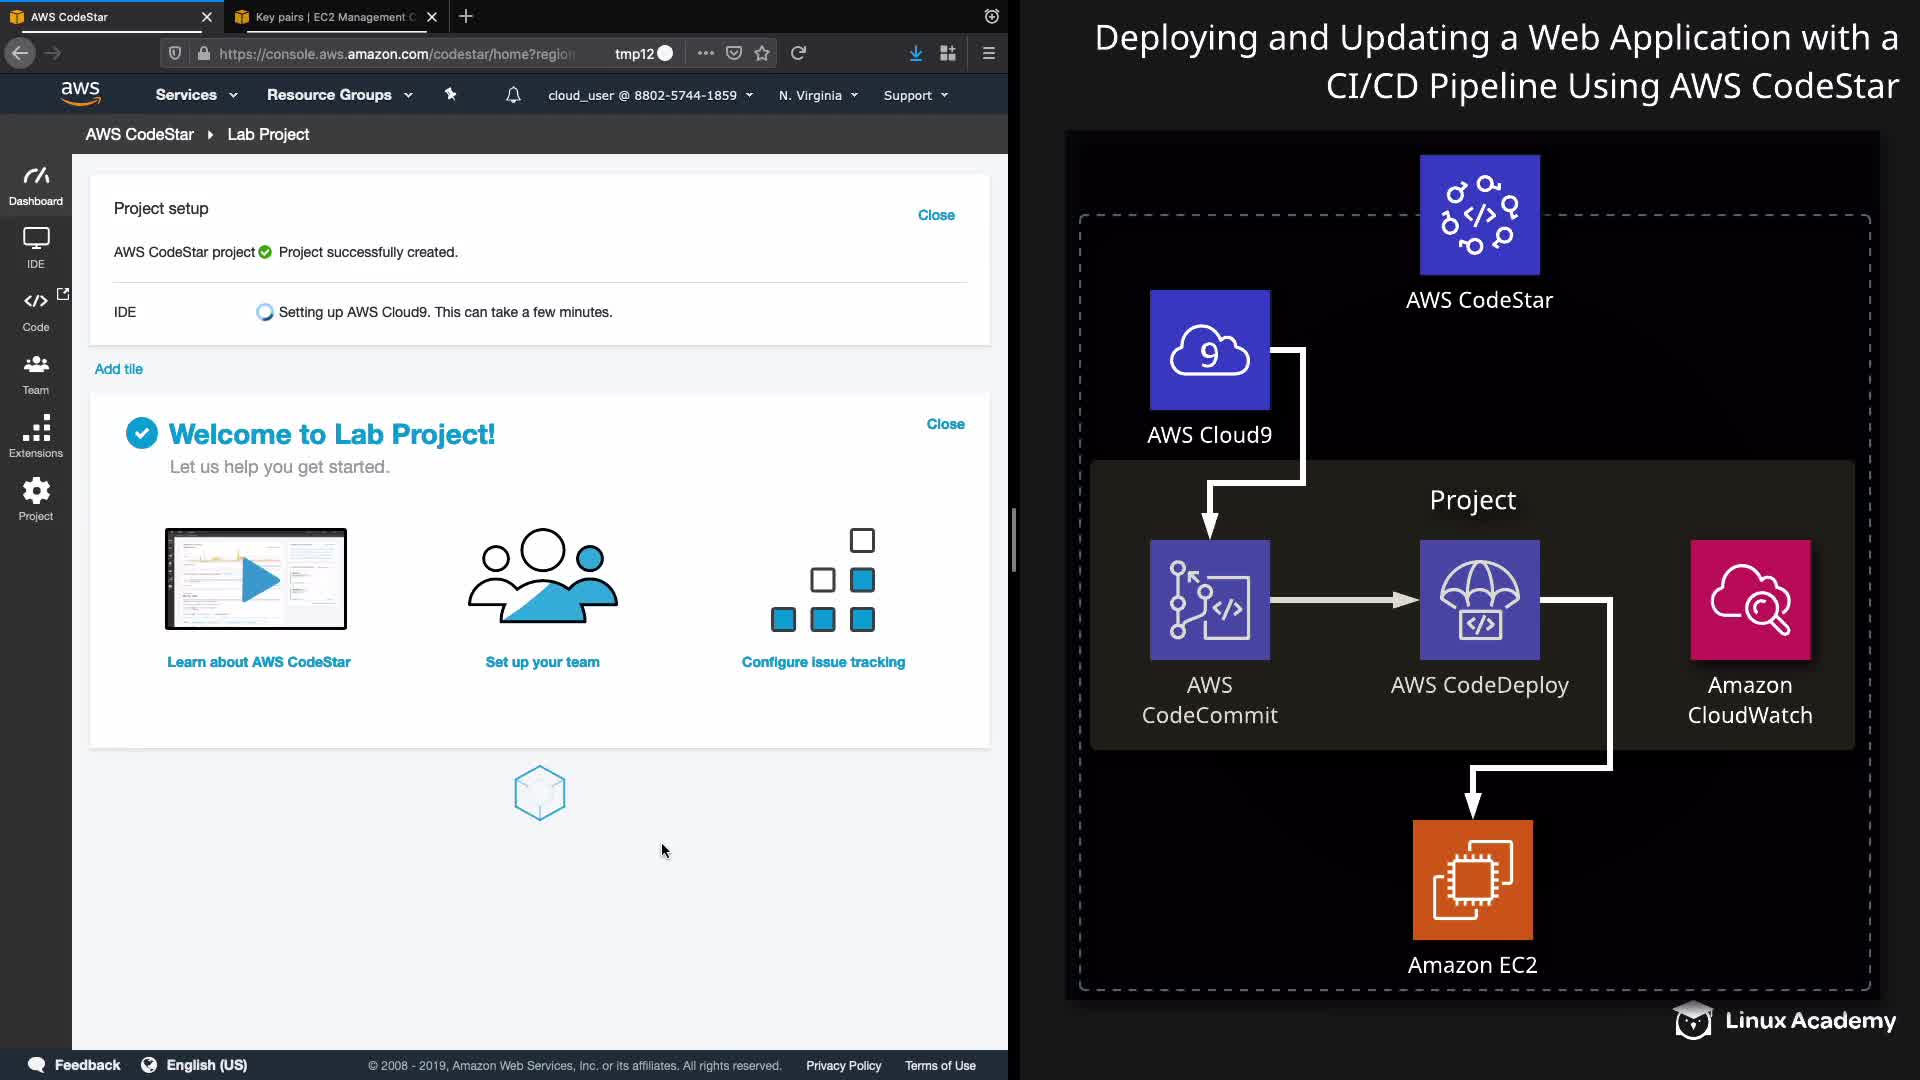Open the Support menu
The height and width of the screenshot is (1080, 1920).
915,95
